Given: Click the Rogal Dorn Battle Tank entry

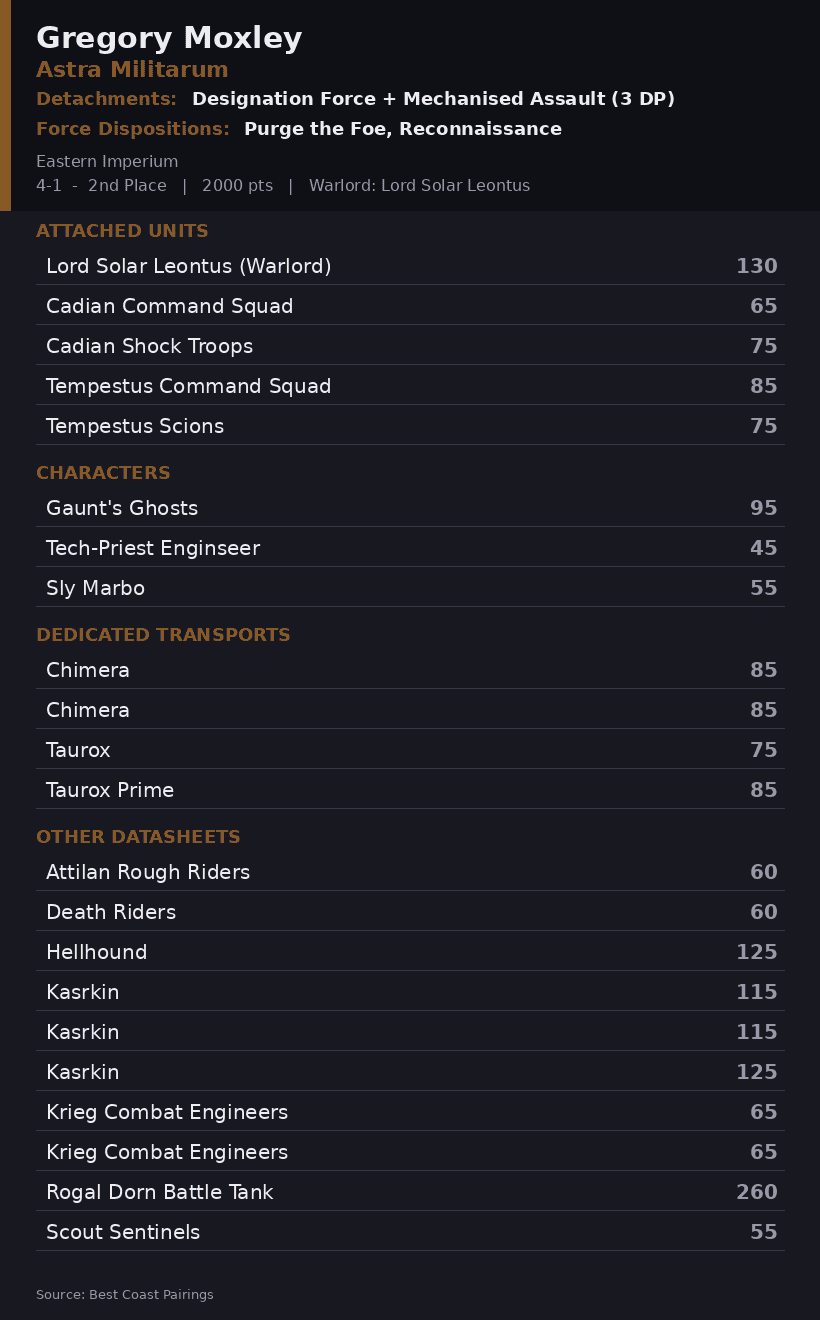Looking at the screenshot, I should coord(410,1191).
